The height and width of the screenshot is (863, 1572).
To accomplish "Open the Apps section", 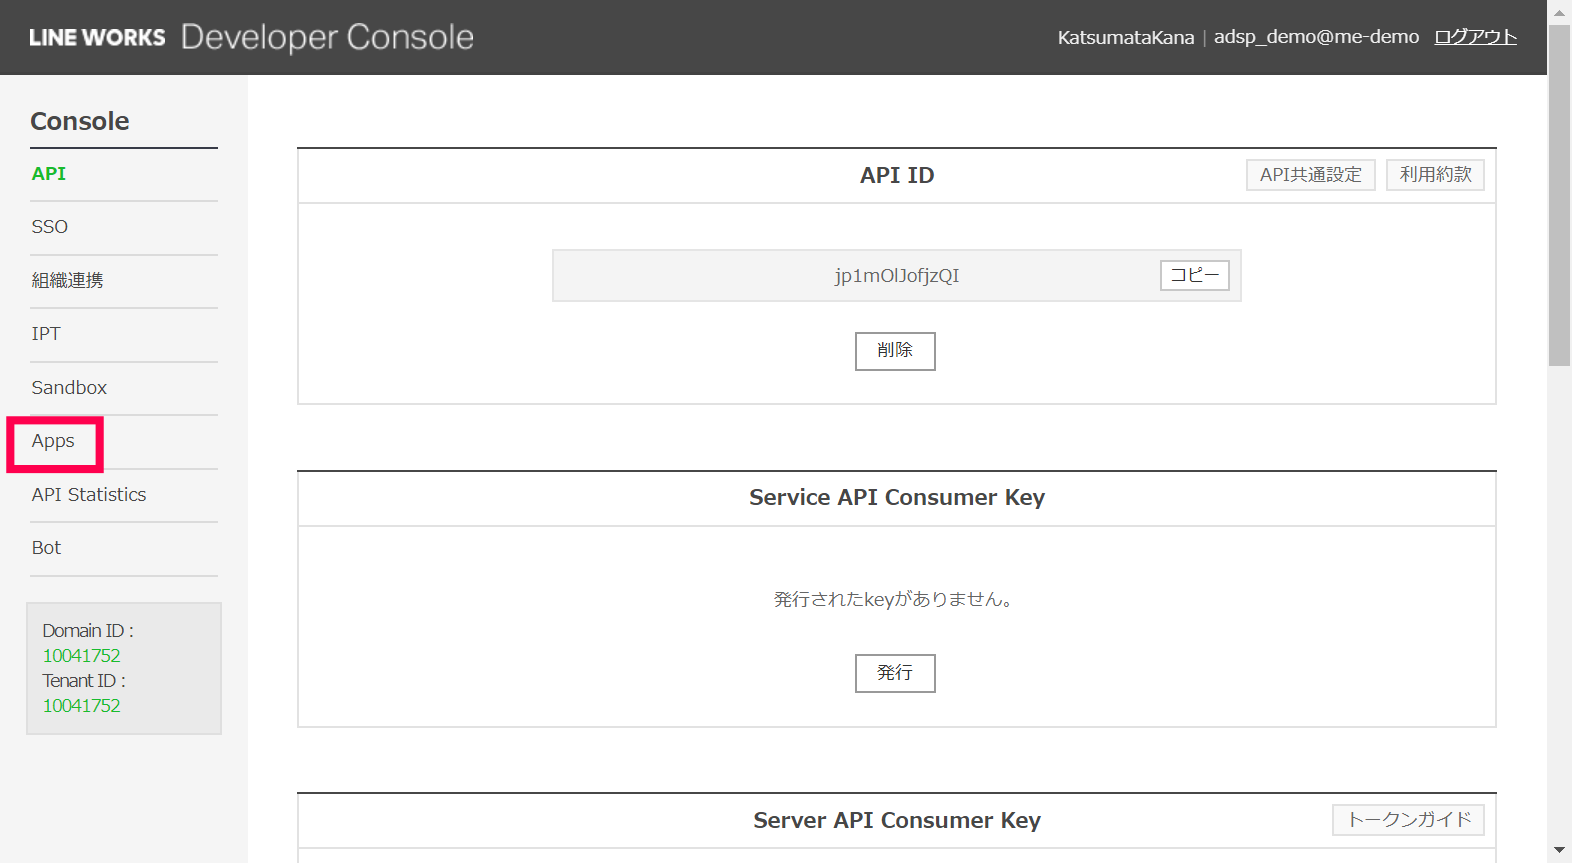I will [53, 441].
